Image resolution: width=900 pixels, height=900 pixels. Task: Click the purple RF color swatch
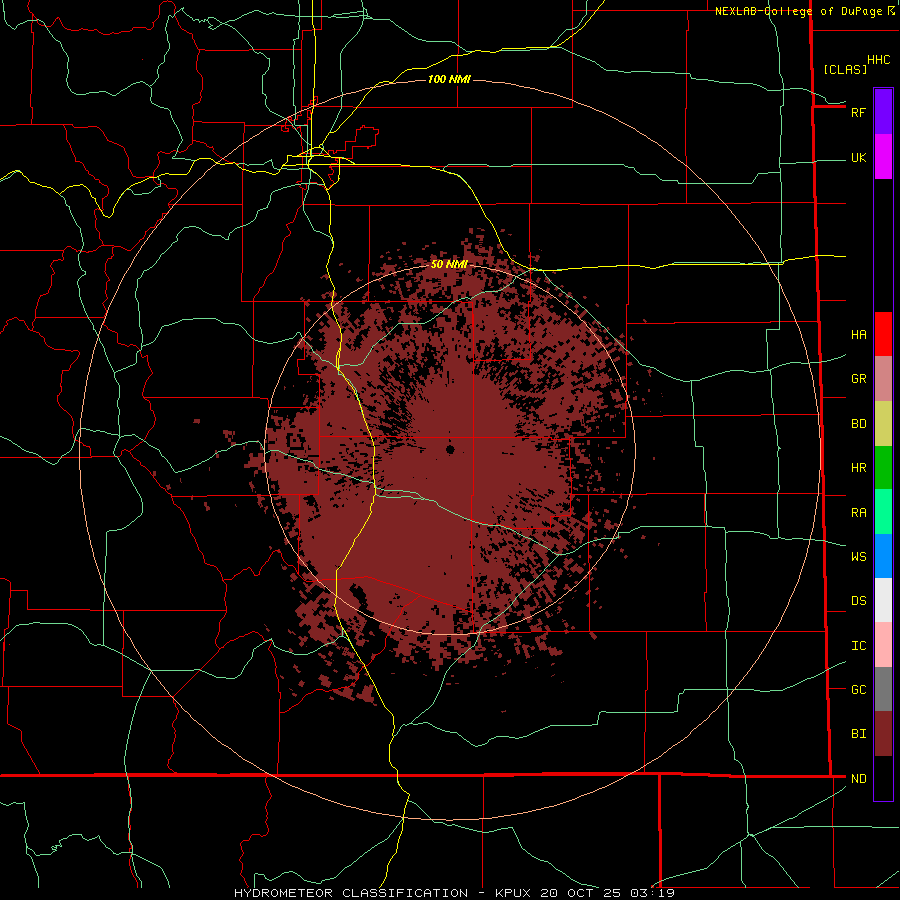[883, 112]
